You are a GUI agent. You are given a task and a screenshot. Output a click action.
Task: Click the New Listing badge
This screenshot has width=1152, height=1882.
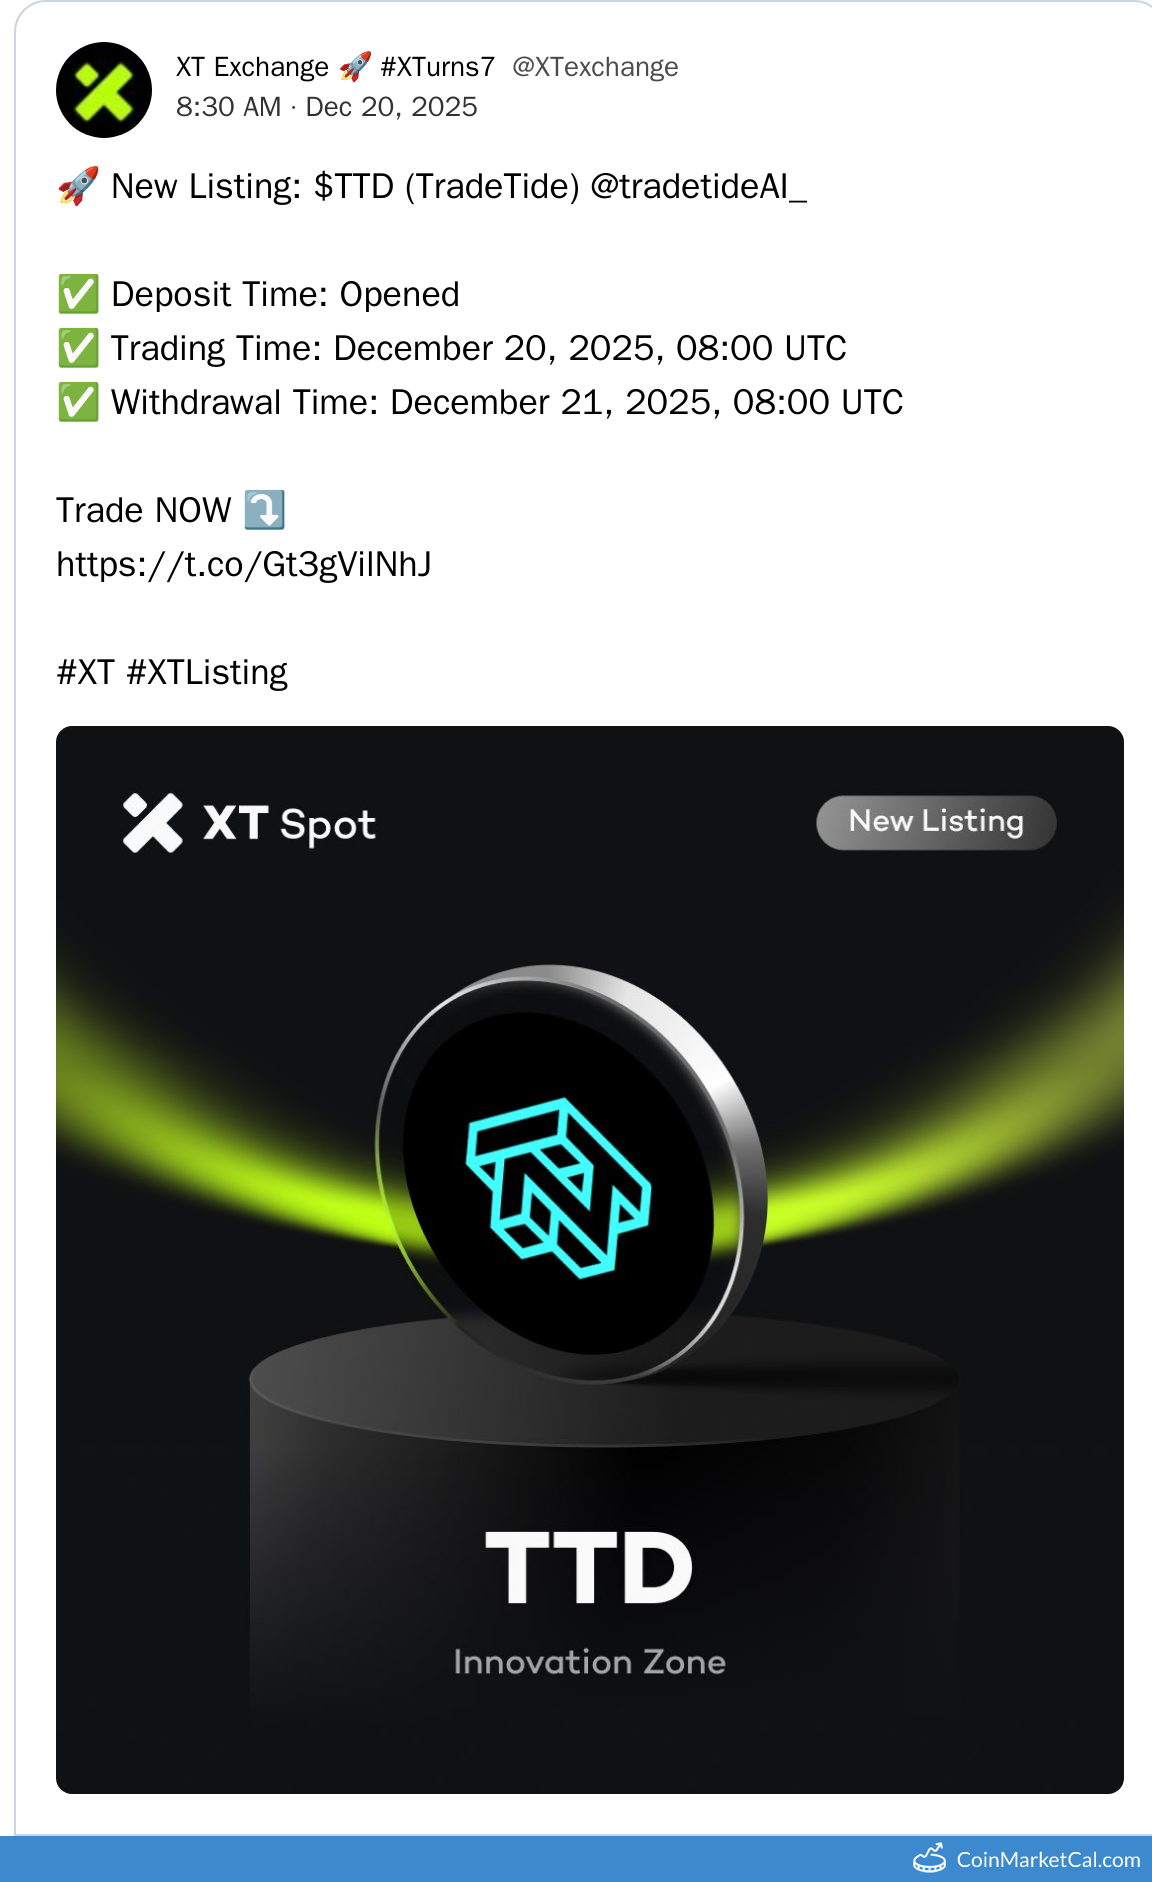tap(936, 822)
